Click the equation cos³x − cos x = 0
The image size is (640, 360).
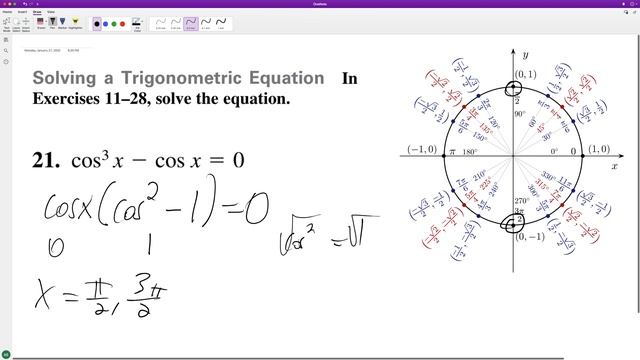coord(158,160)
